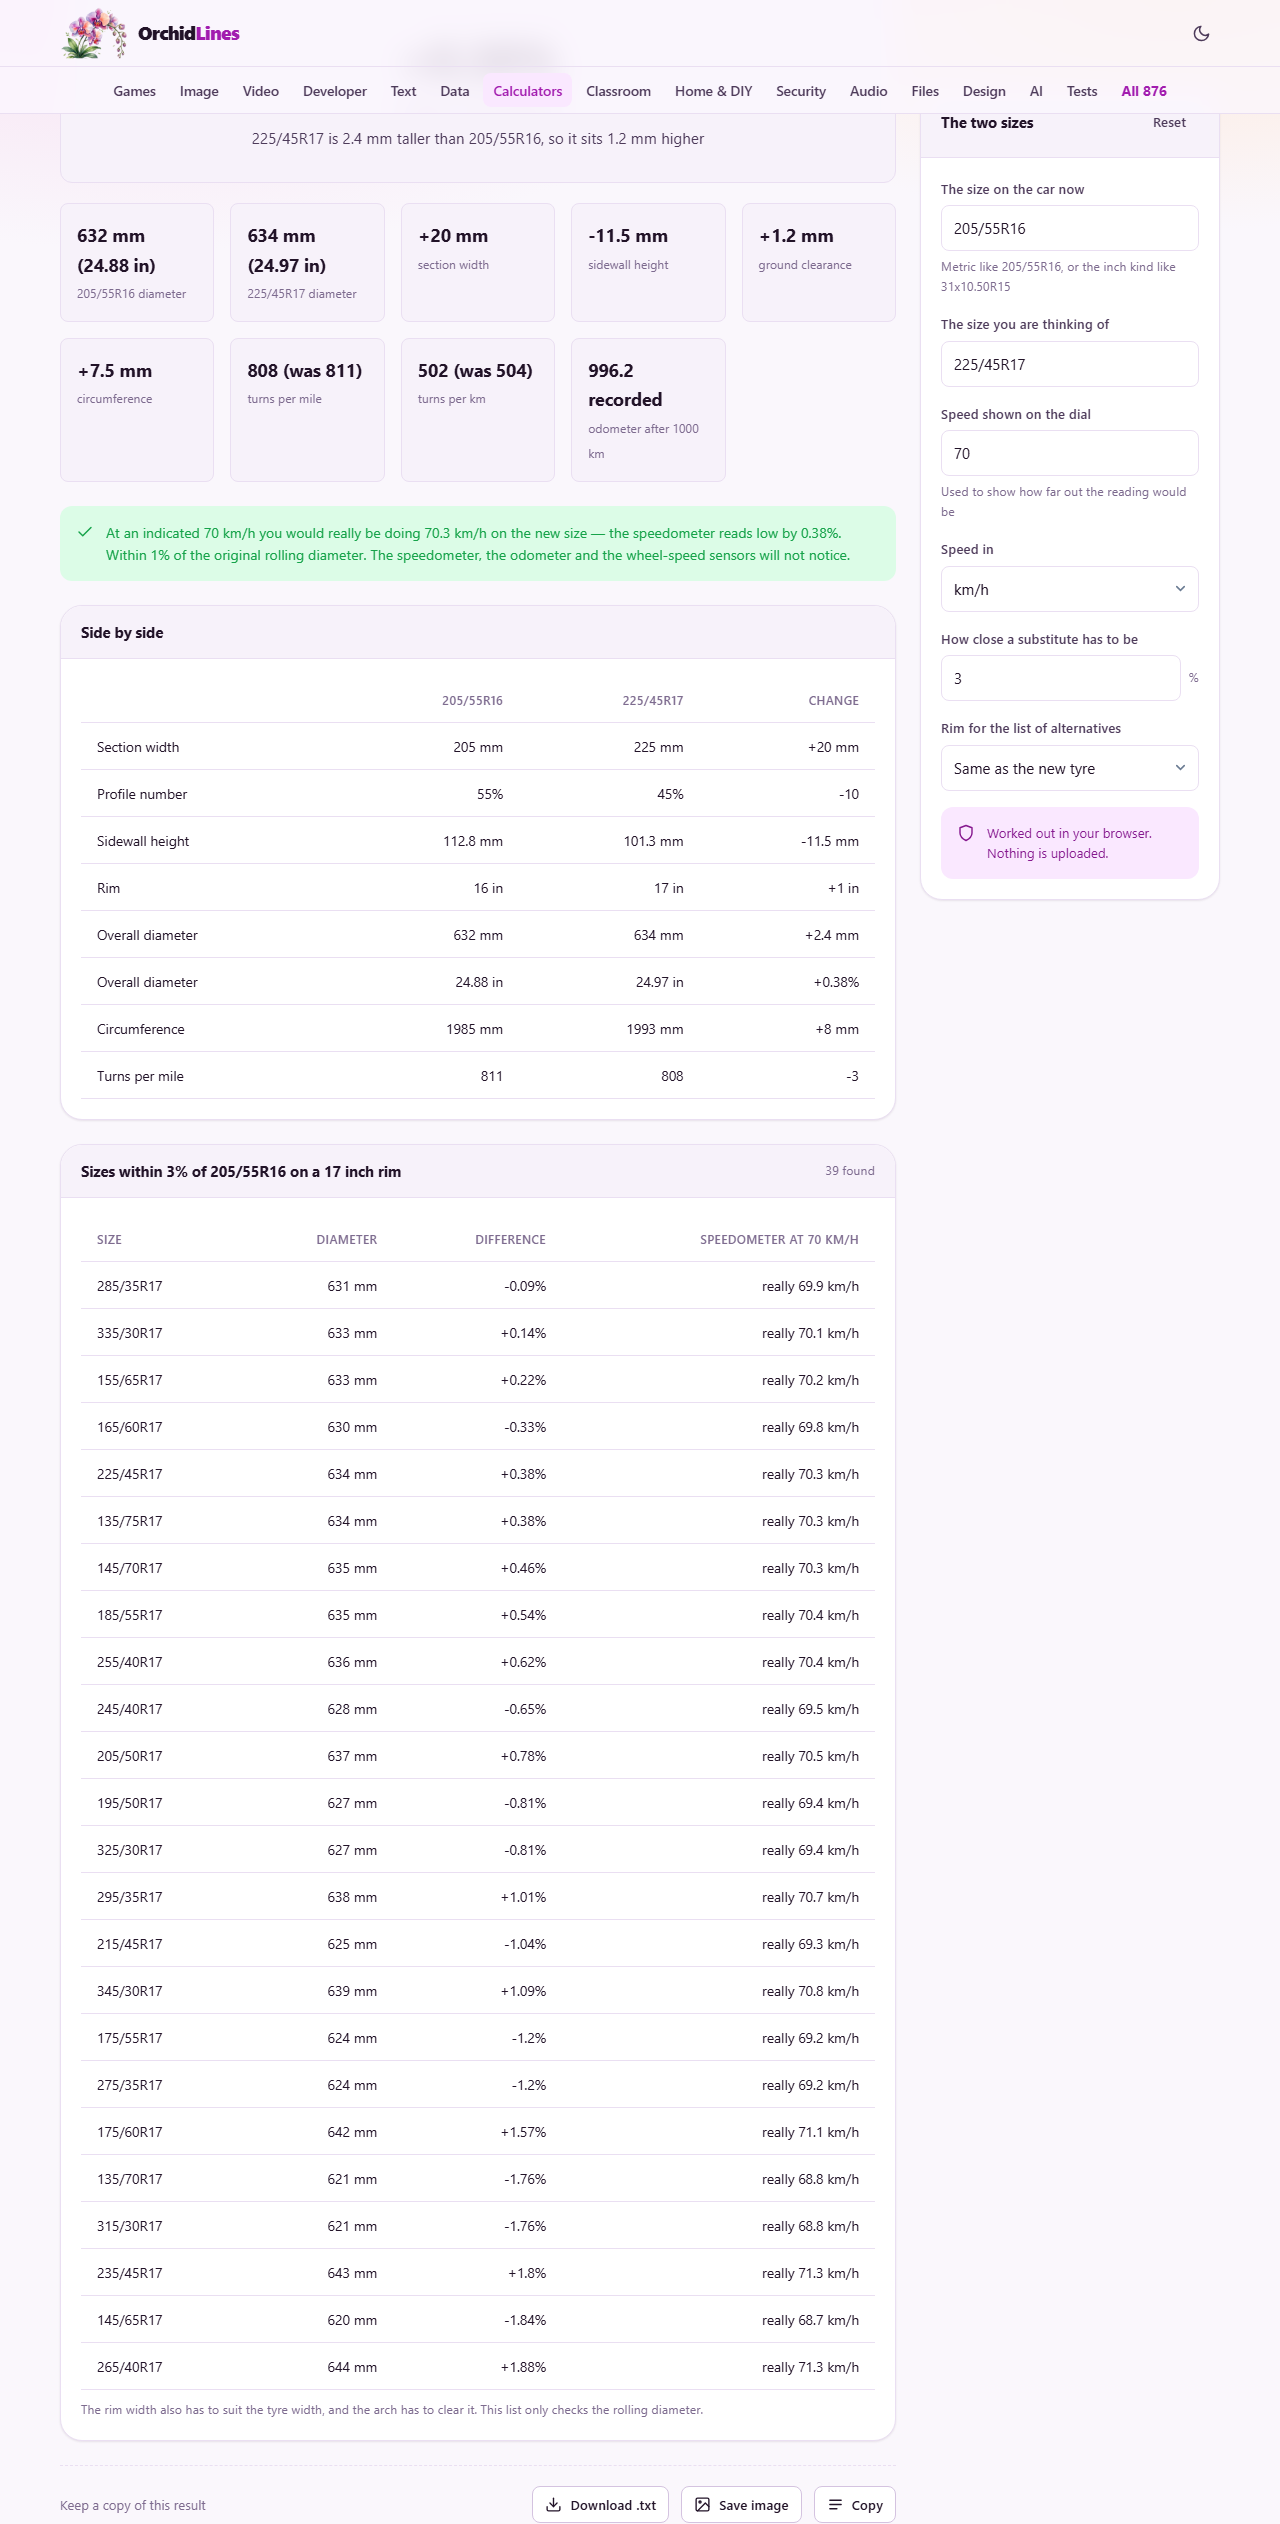Open the Speed in unit dropdown
Viewport: 1280px width, 2524px height.
click(x=1069, y=589)
